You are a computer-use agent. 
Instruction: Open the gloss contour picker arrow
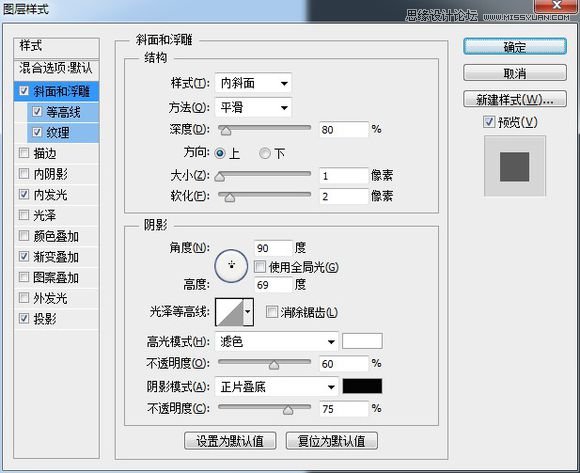[x=248, y=312]
